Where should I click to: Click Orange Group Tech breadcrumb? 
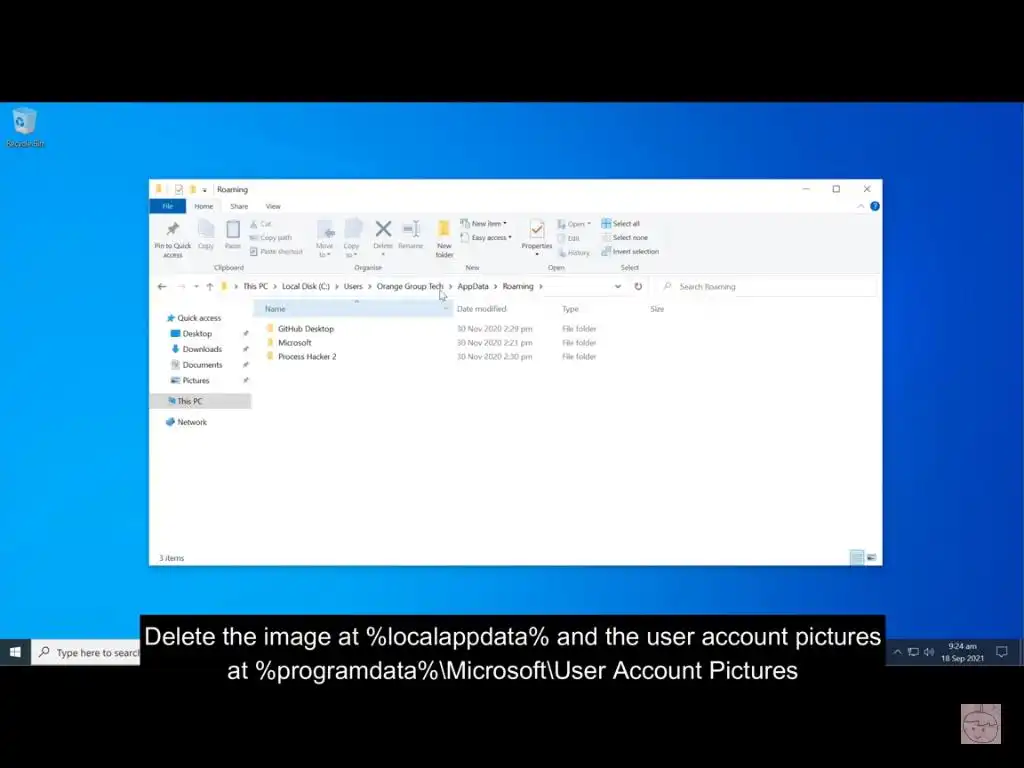pos(409,287)
